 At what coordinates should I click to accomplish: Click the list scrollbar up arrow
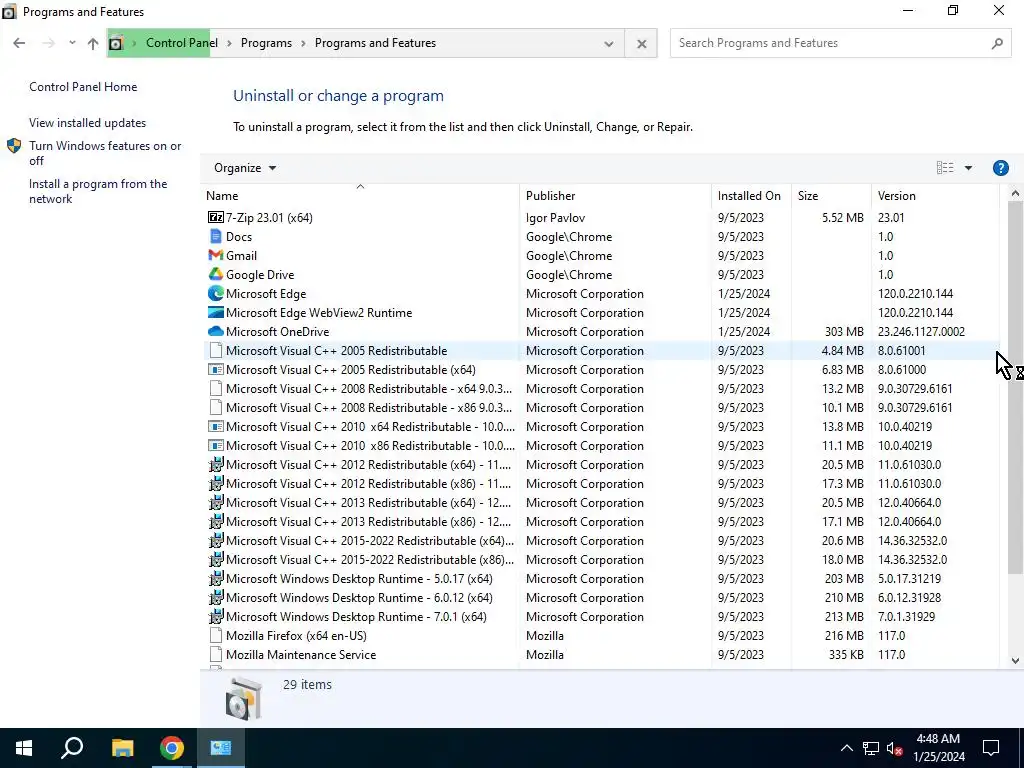pos(1015,193)
